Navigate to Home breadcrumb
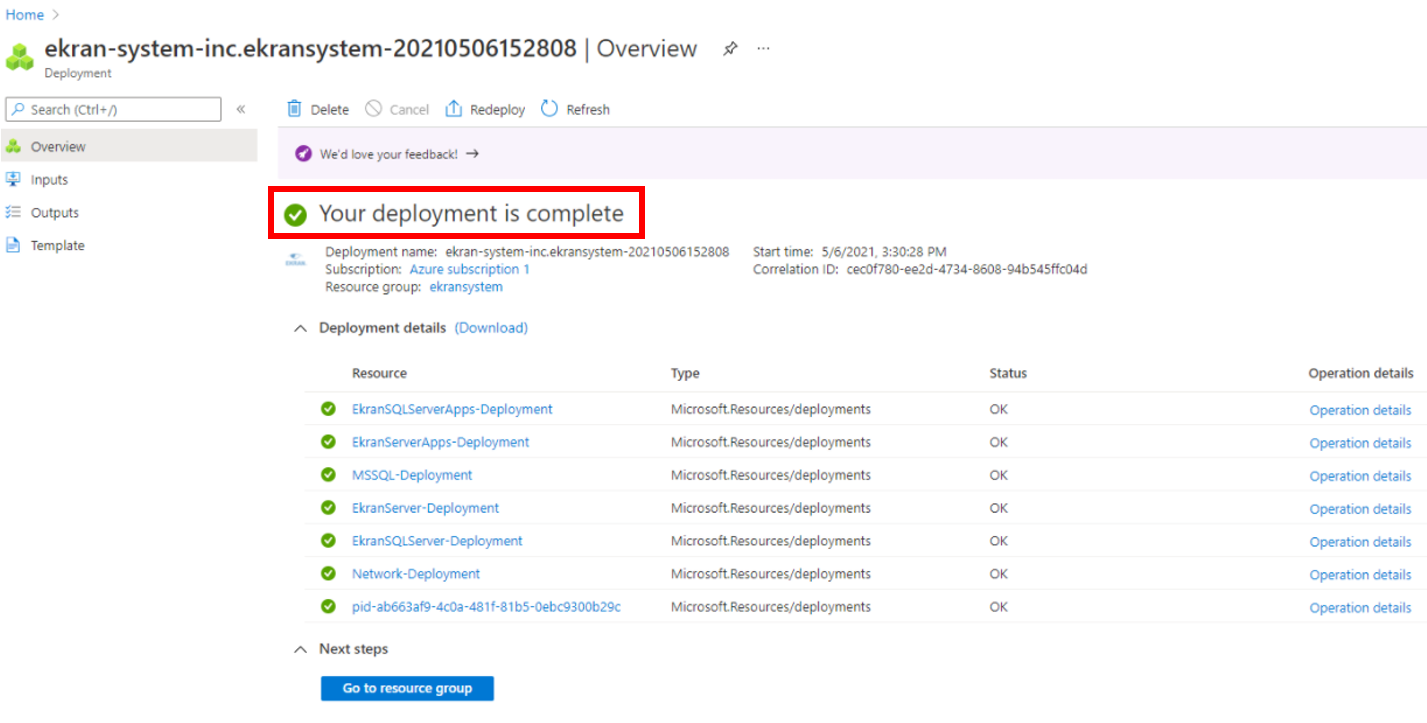 tap(25, 15)
